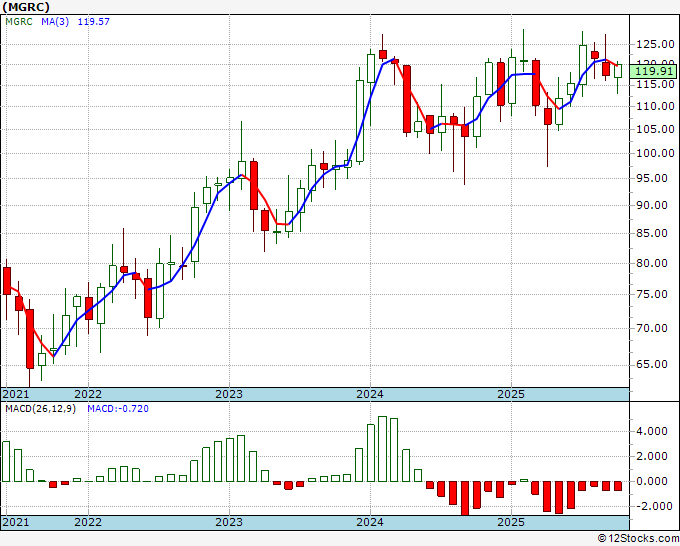680x546 pixels.
Task: Click 2024 on the MACD timeline
Action: [x=370, y=522]
